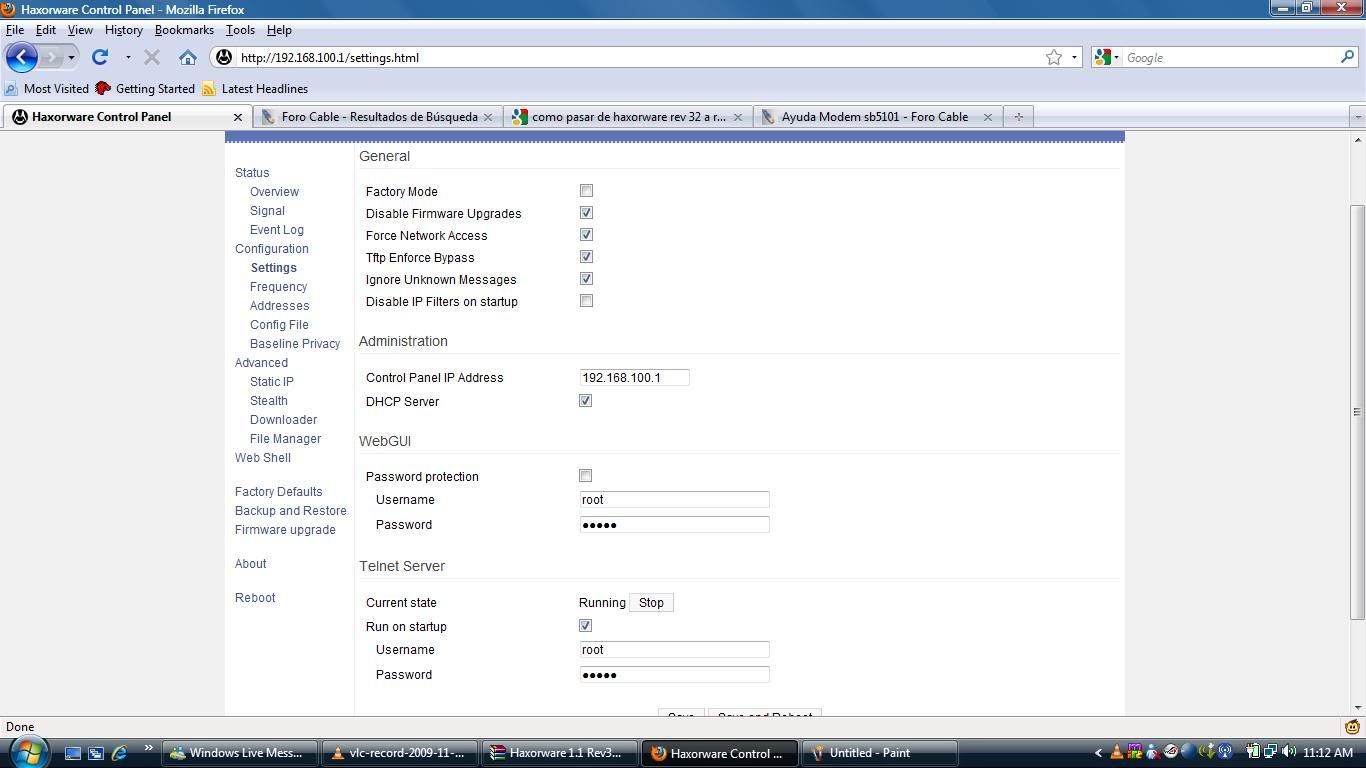Go to the Firefox home page

(x=187, y=57)
